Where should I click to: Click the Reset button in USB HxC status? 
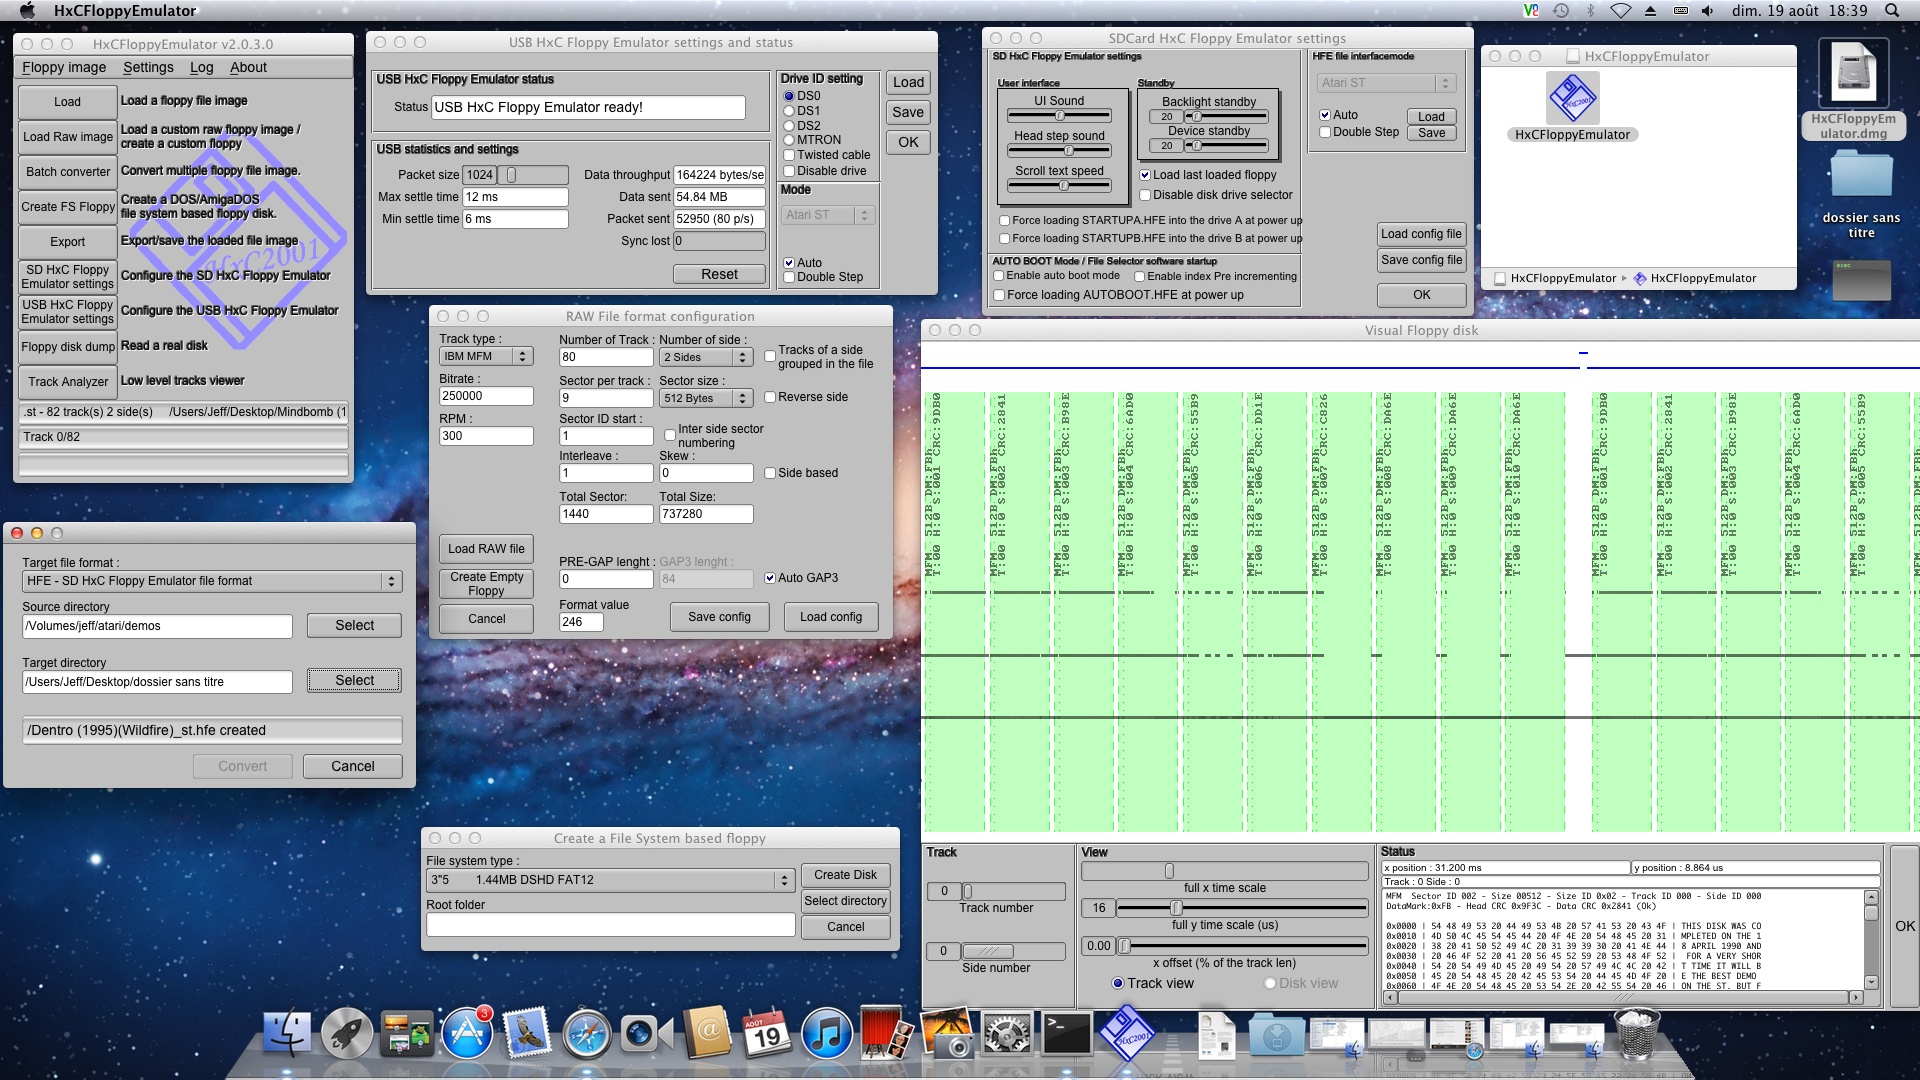coord(719,272)
